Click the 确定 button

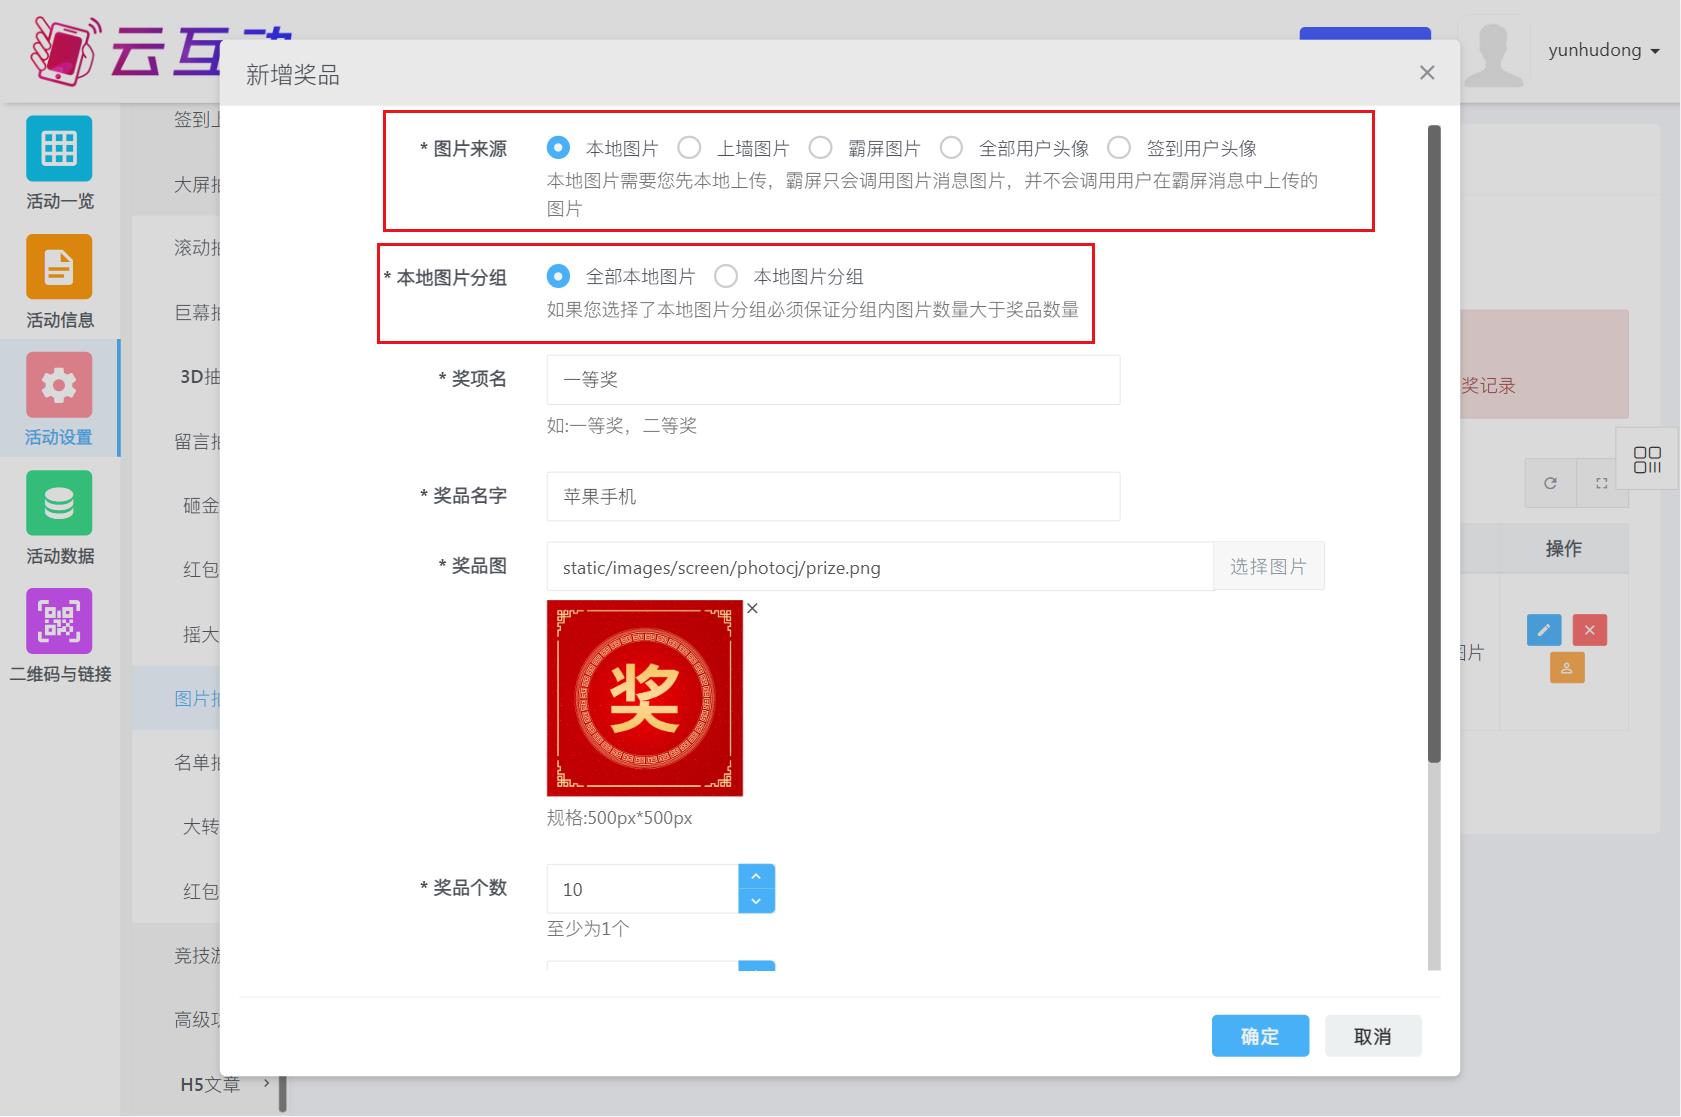pyautogui.click(x=1260, y=1036)
